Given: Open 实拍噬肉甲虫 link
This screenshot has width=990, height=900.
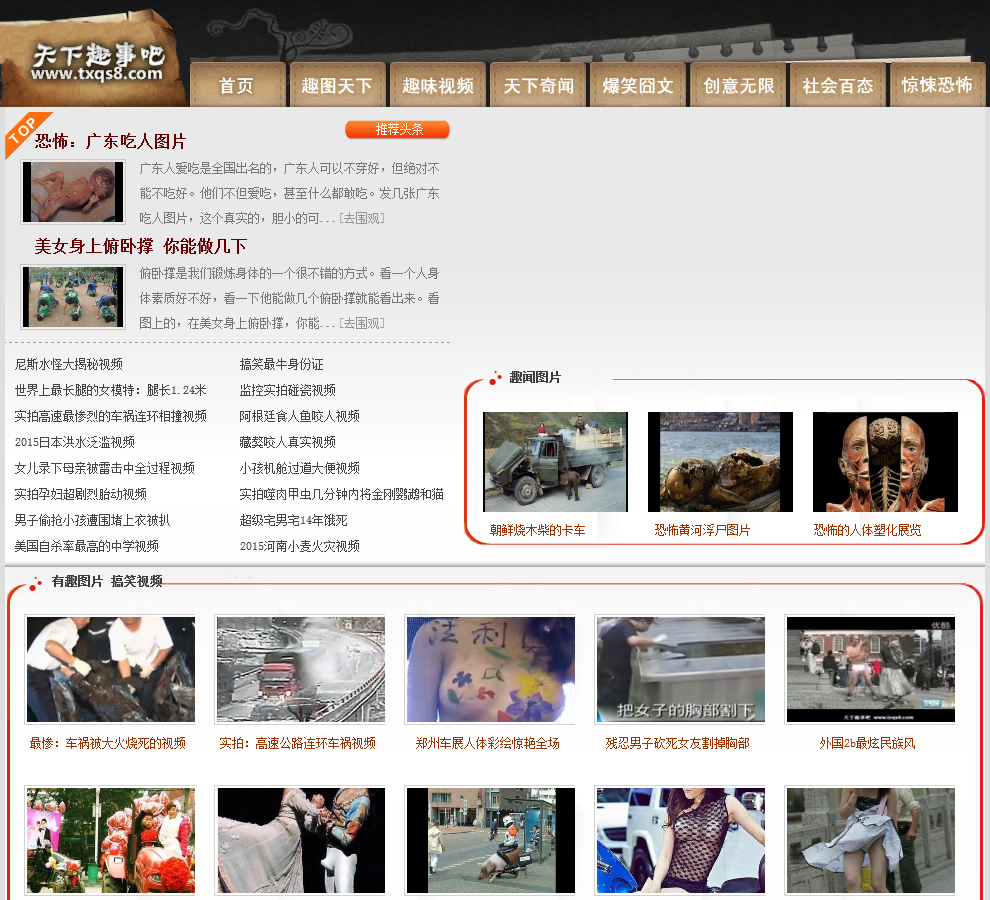Looking at the screenshot, I should click(342, 494).
